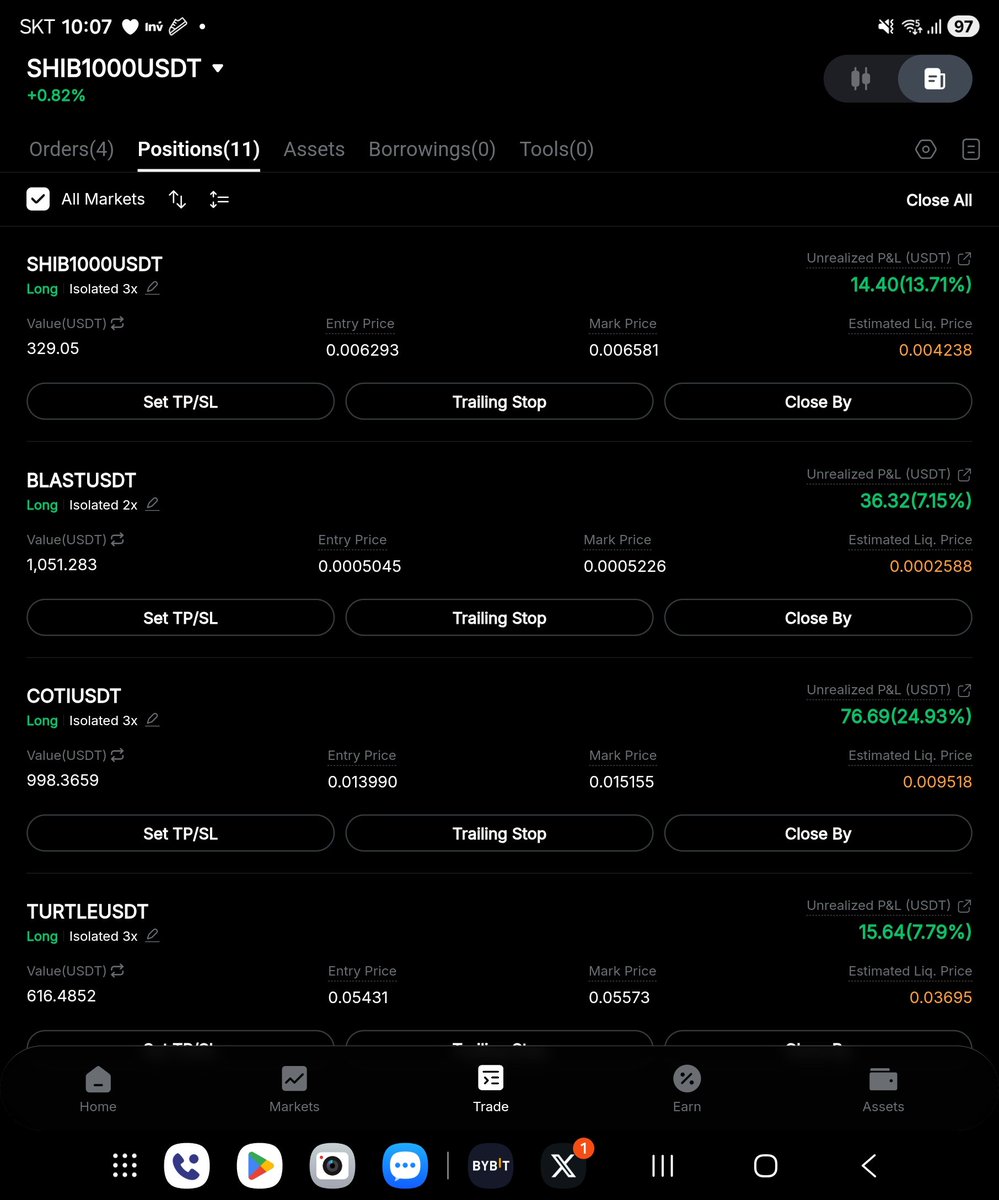Open the Assets tab
Screen dimensions: 999x1200
coord(314,149)
